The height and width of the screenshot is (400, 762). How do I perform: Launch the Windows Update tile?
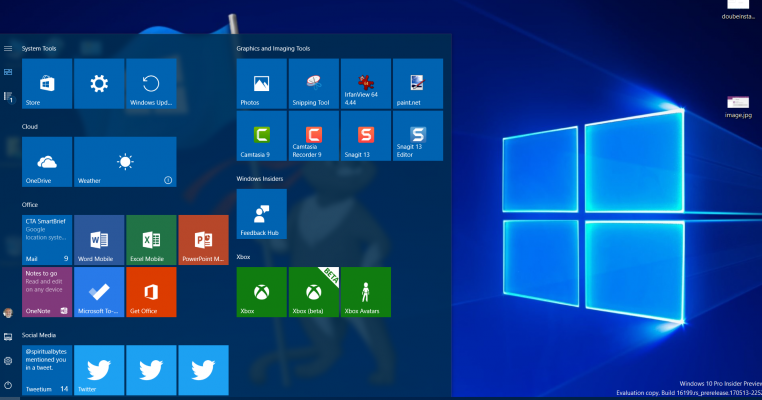coord(151,84)
